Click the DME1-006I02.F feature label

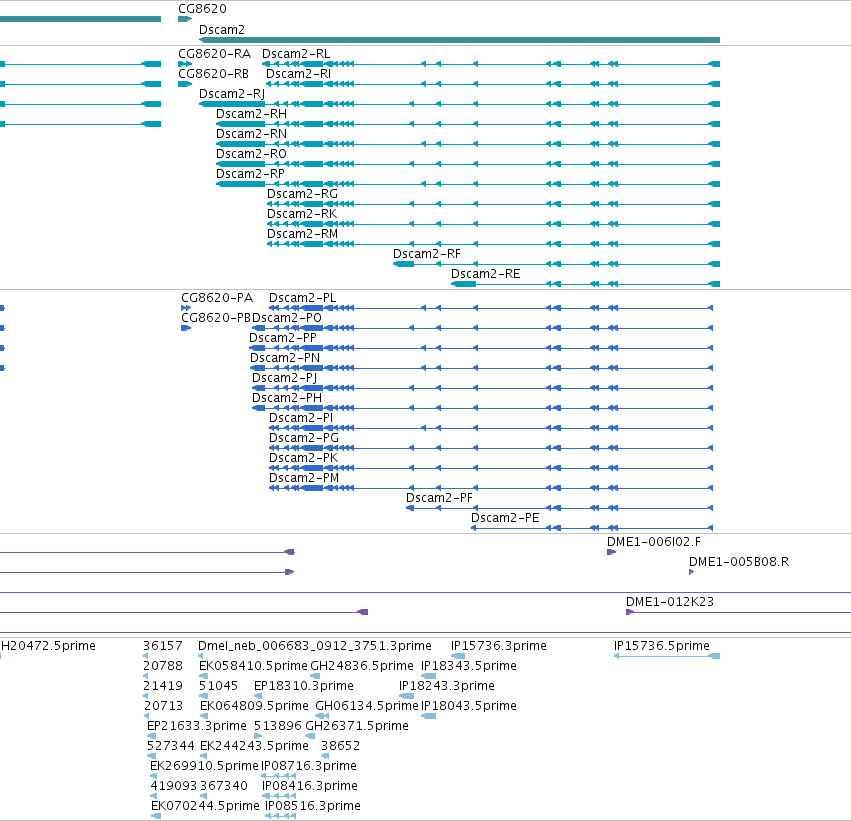(653, 542)
